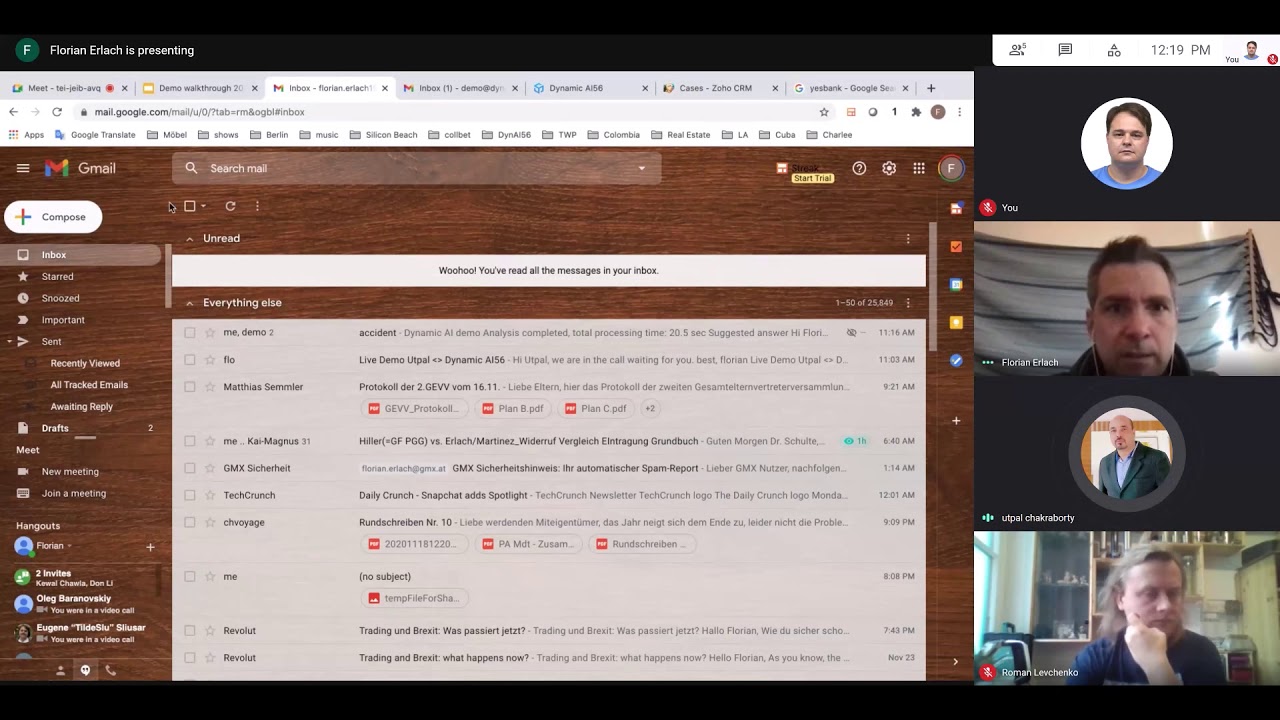1280x720 pixels.
Task: Open the Google apps grid
Action: tap(919, 168)
